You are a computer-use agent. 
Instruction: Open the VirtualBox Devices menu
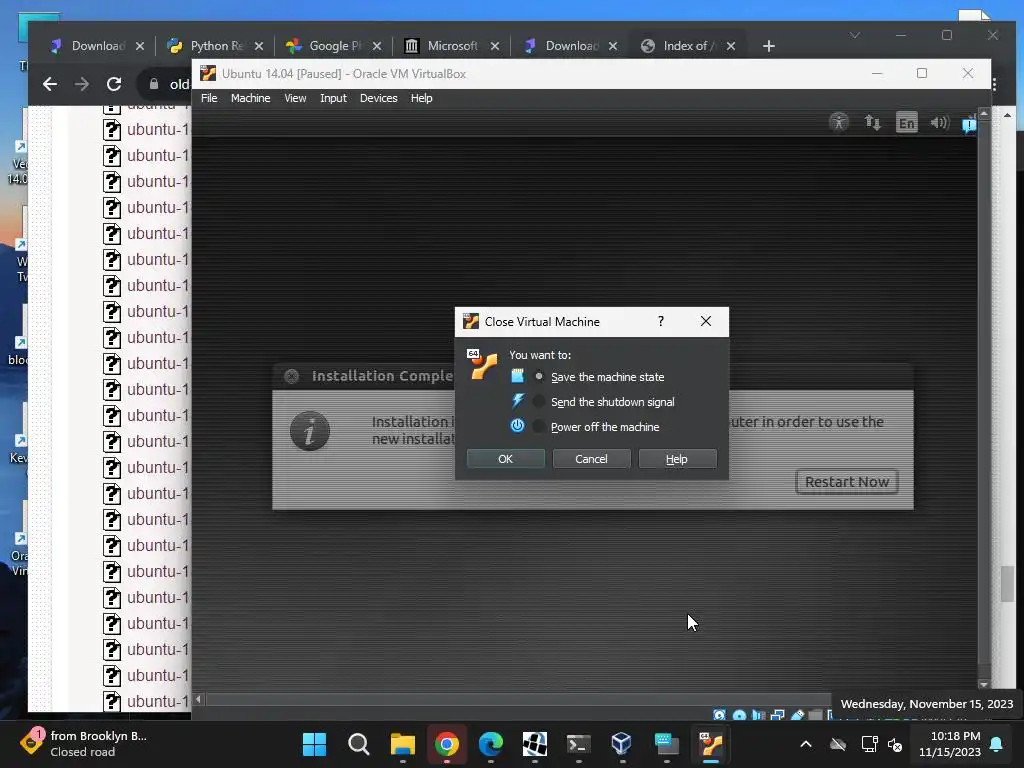378,98
